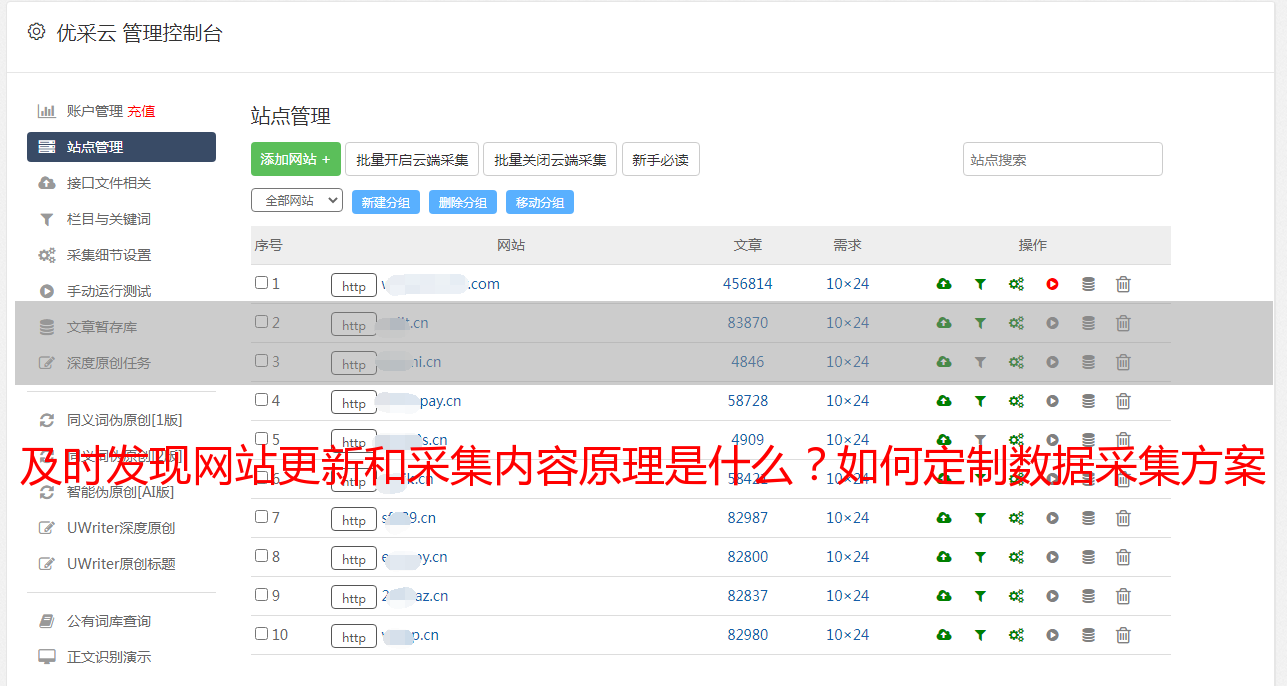The width and height of the screenshot is (1287, 686).
Task: Click the trash icon in row 8
Action: coord(1123,557)
